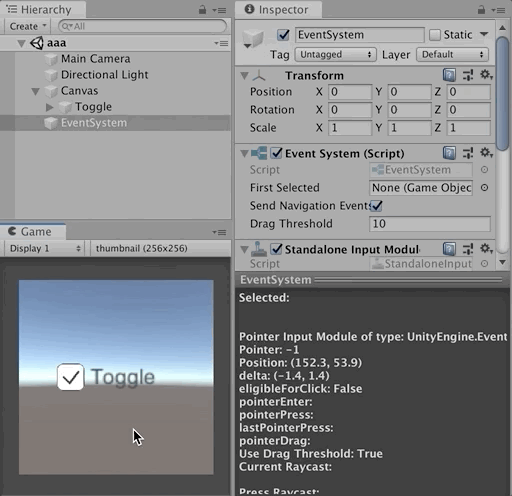Click the Inspector scroll down arrow
This screenshot has height=496, width=512.
tap(502, 263)
